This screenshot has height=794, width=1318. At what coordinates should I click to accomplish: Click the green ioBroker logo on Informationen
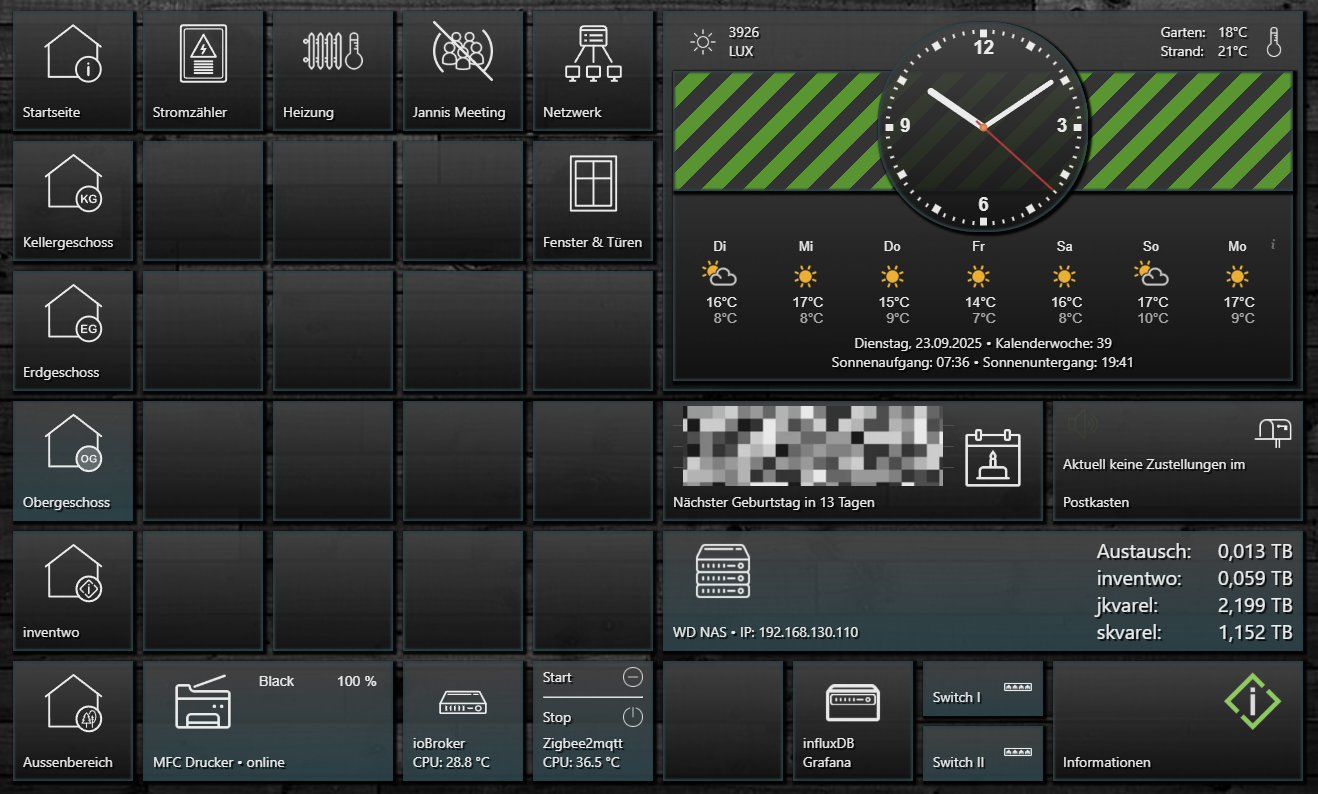[x=1253, y=702]
